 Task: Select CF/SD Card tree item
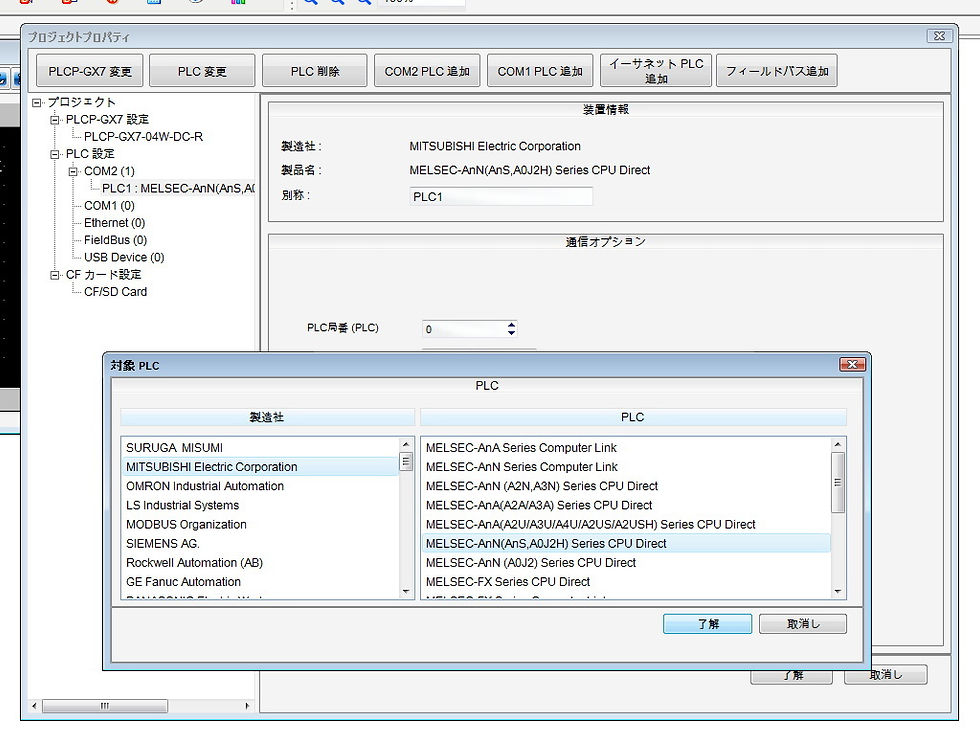pos(116,292)
